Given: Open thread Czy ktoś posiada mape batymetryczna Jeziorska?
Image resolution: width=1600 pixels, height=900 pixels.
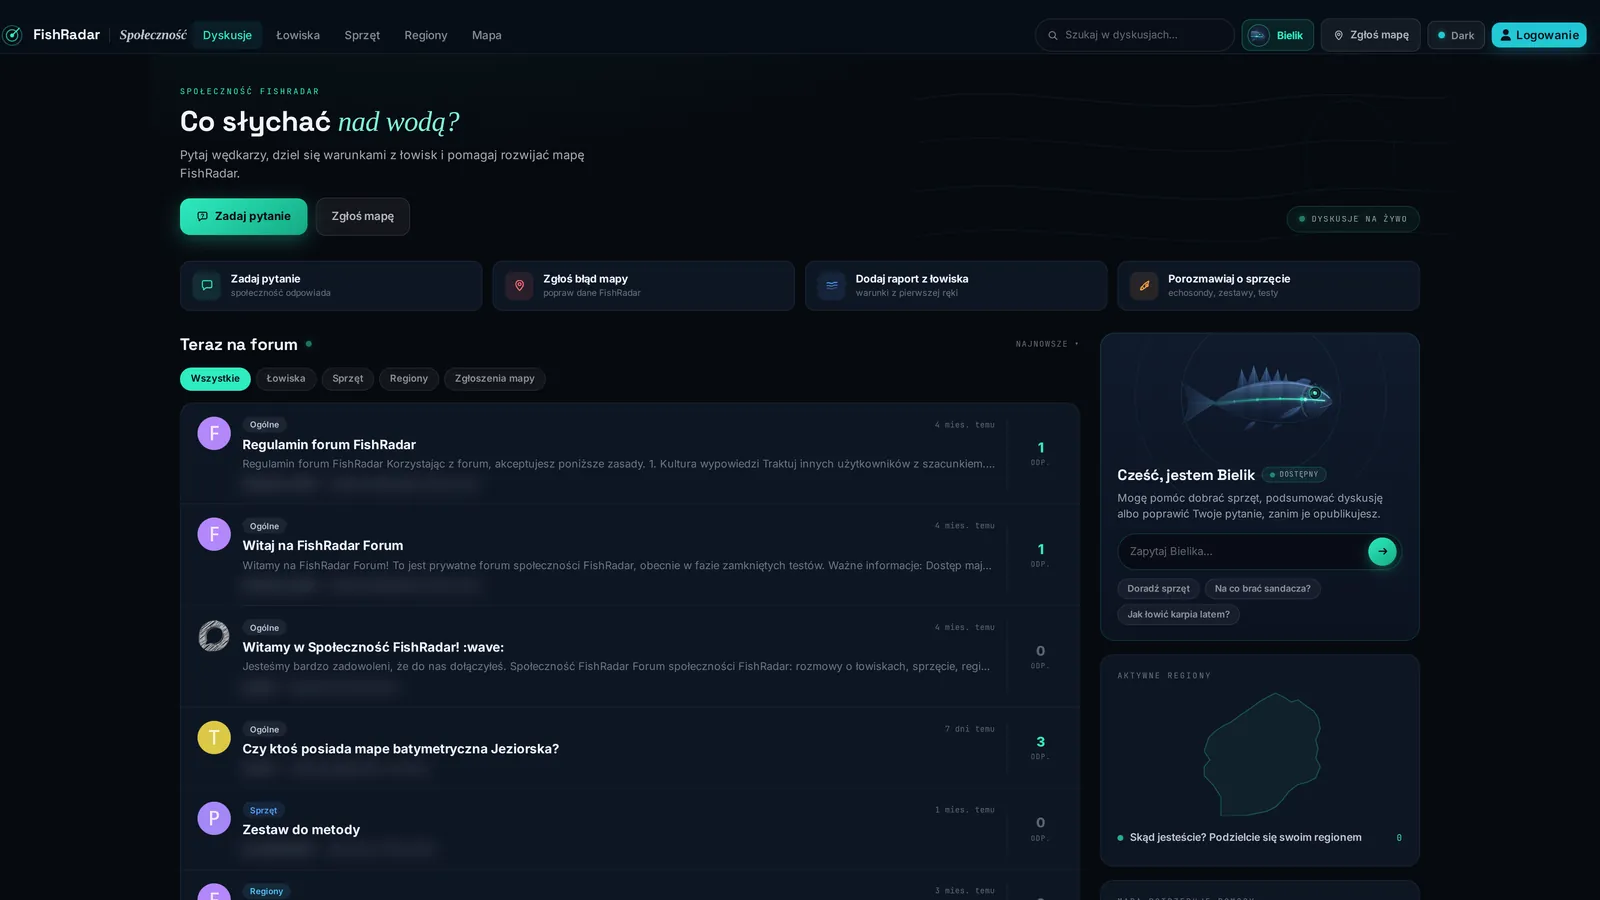Looking at the screenshot, I should [401, 749].
